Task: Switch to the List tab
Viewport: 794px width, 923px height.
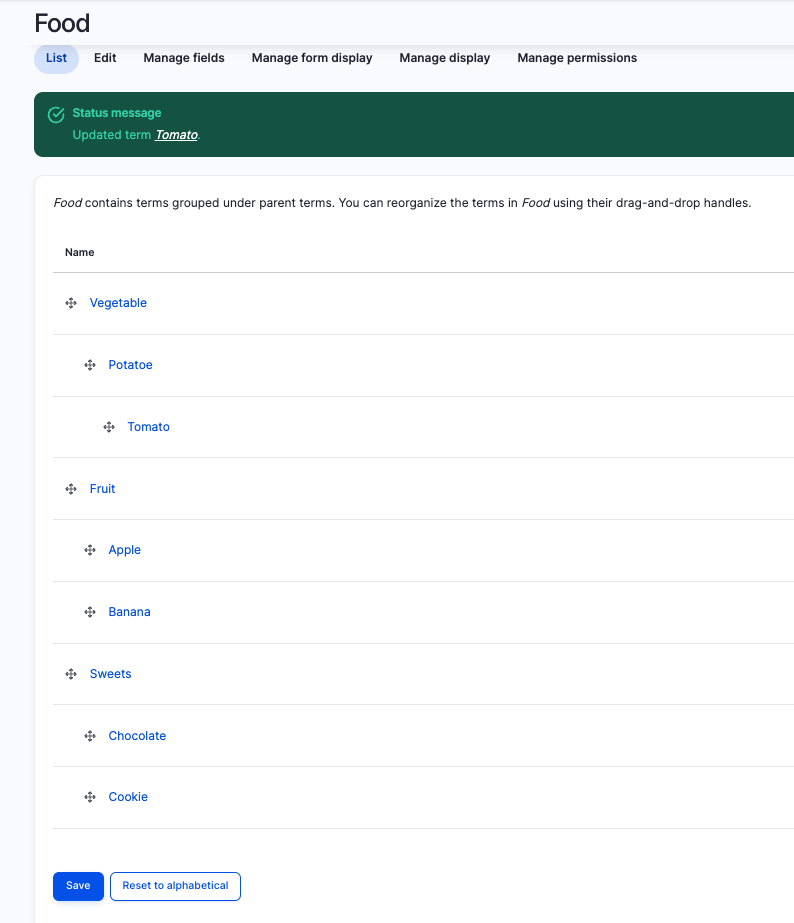Action: 57,58
